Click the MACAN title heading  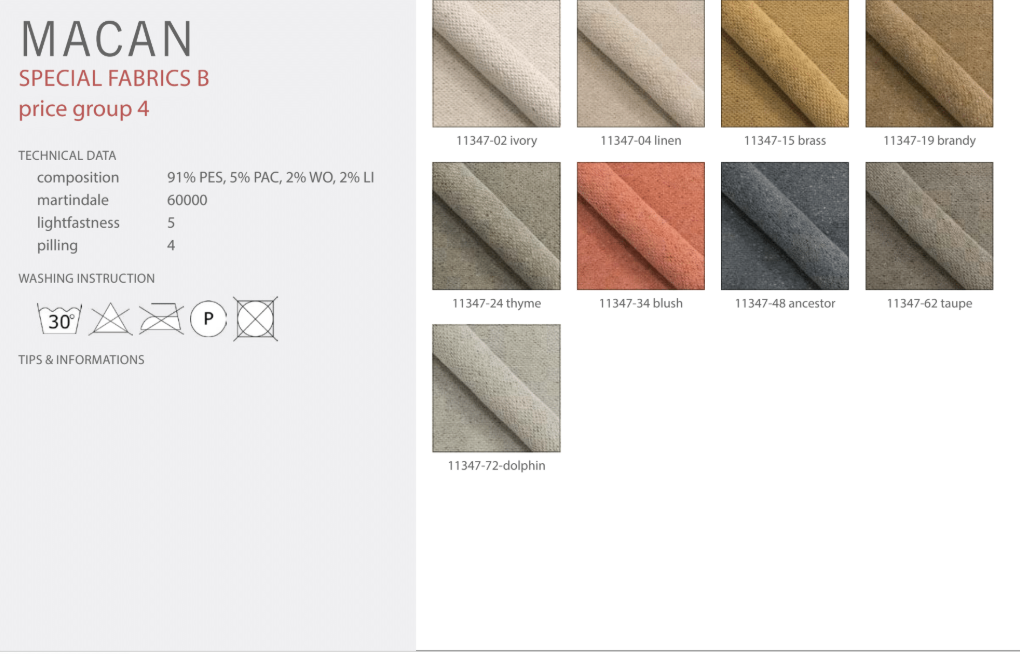pos(107,39)
